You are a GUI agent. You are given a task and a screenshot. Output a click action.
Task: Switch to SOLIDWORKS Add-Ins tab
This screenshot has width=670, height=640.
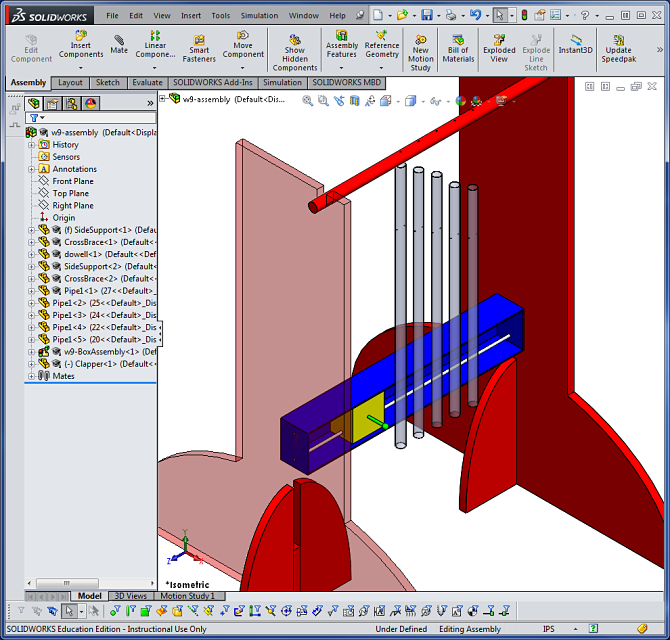pyautogui.click(x=213, y=82)
